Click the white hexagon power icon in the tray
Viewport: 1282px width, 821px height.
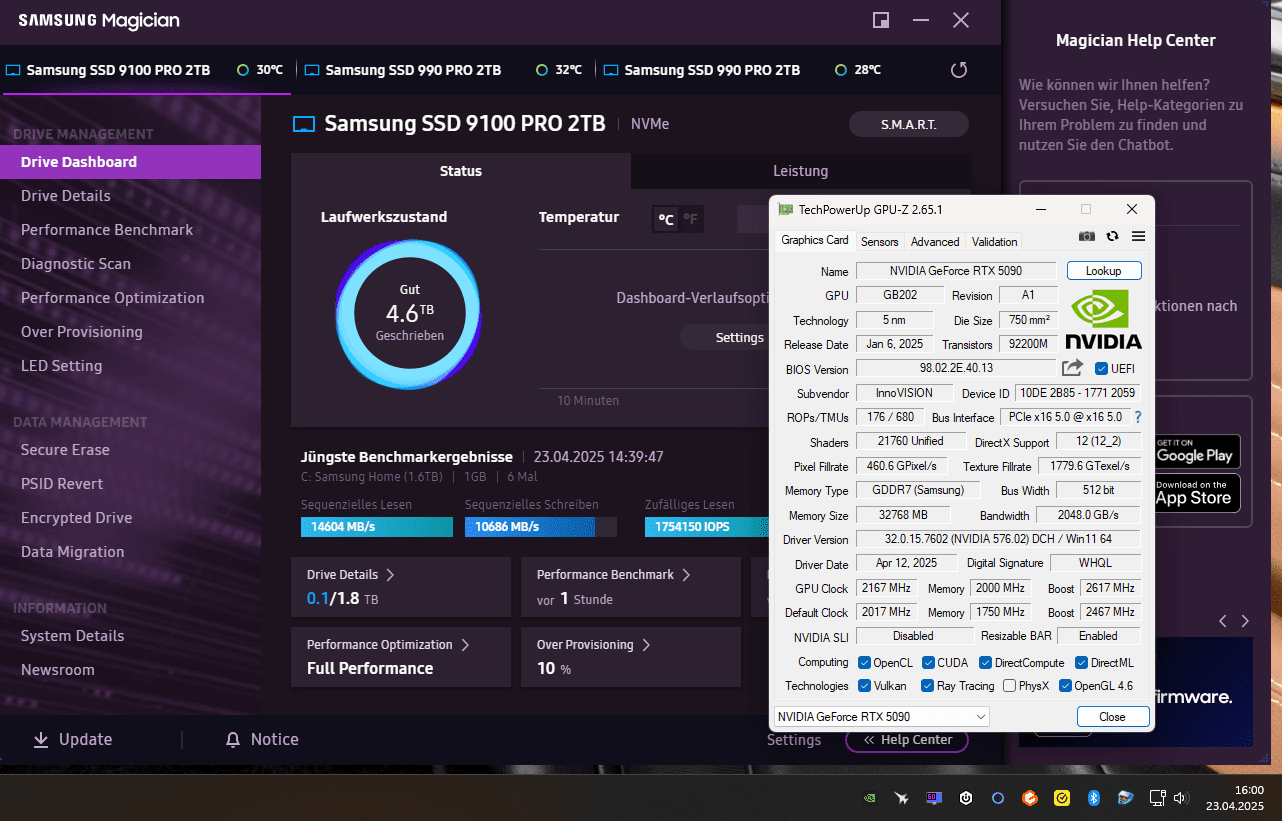pos(966,798)
